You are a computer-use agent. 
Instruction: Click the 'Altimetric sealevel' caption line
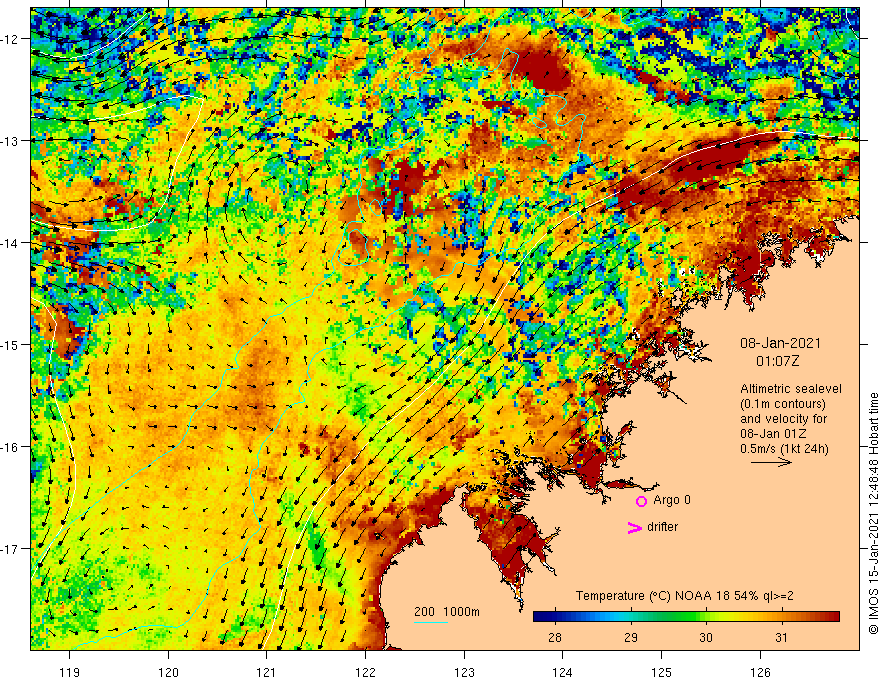pos(791,389)
